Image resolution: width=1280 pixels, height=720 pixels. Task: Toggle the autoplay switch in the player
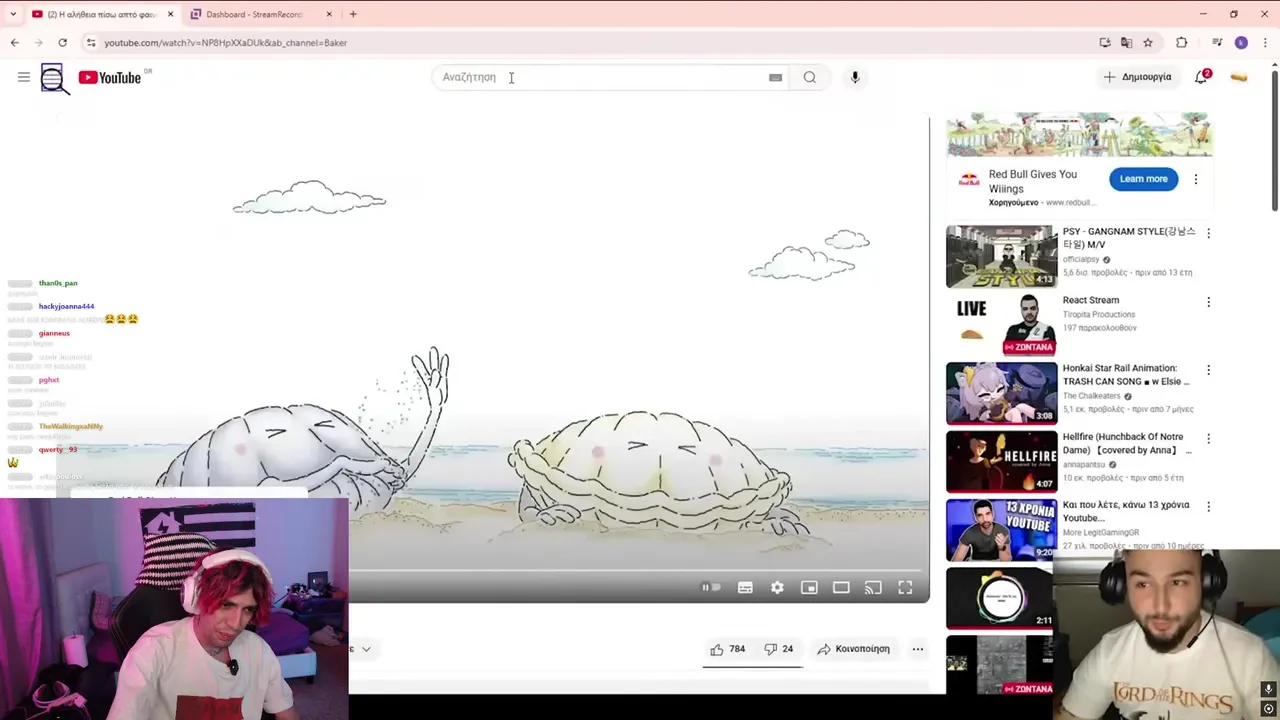tap(711, 588)
